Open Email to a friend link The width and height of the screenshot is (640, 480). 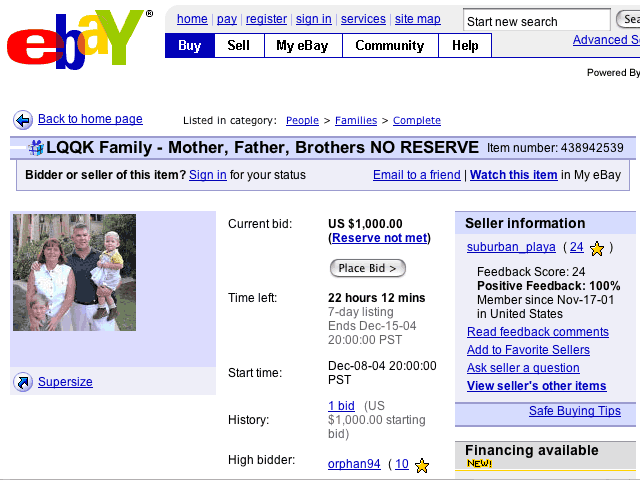417,175
